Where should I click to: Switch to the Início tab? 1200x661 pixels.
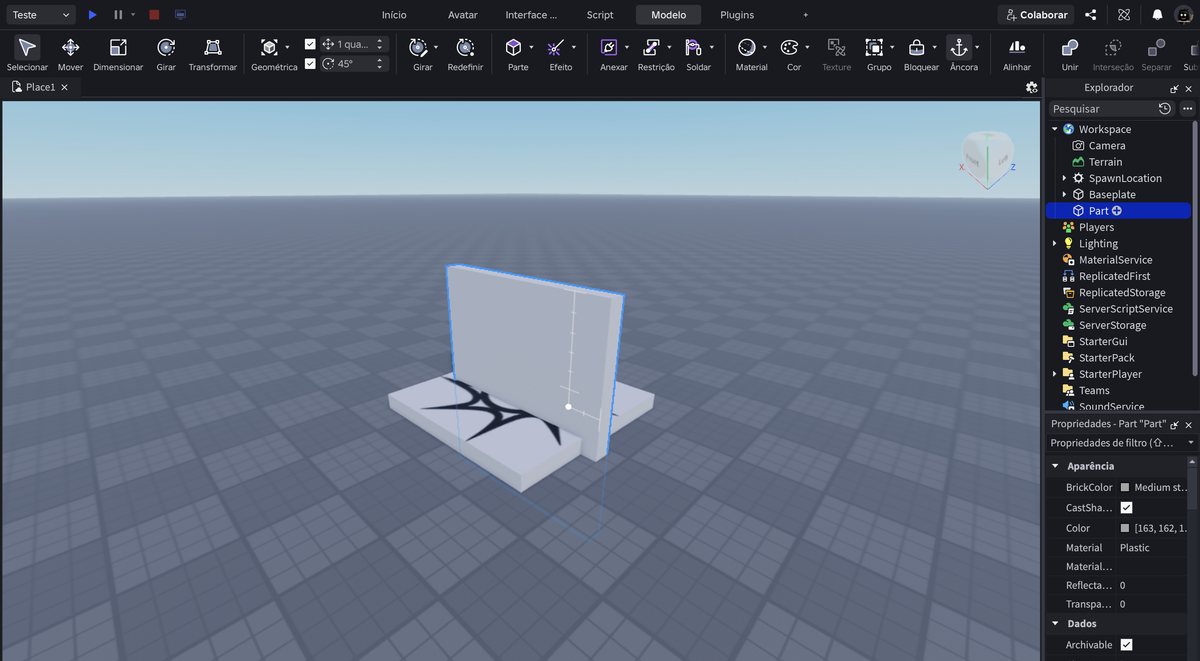tap(394, 15)
